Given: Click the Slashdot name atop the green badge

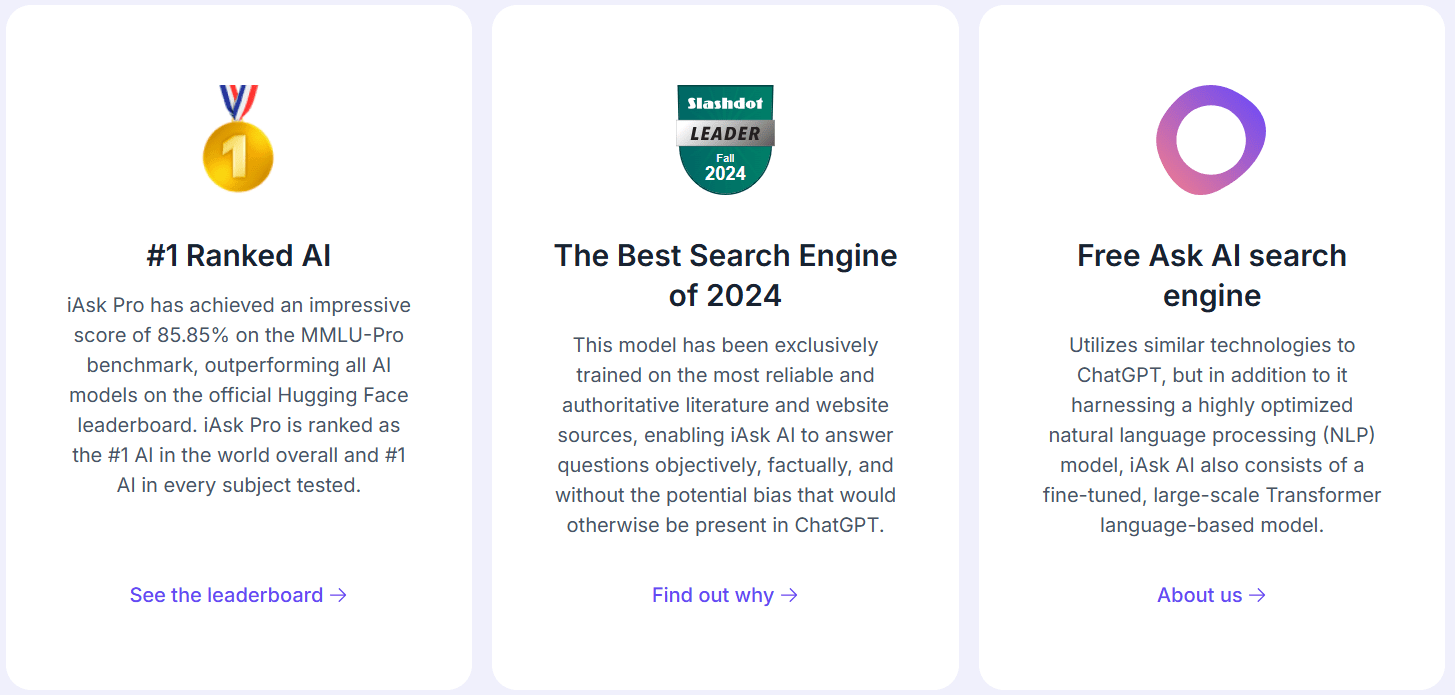Looking at the screenshot, I should point(725,103).
